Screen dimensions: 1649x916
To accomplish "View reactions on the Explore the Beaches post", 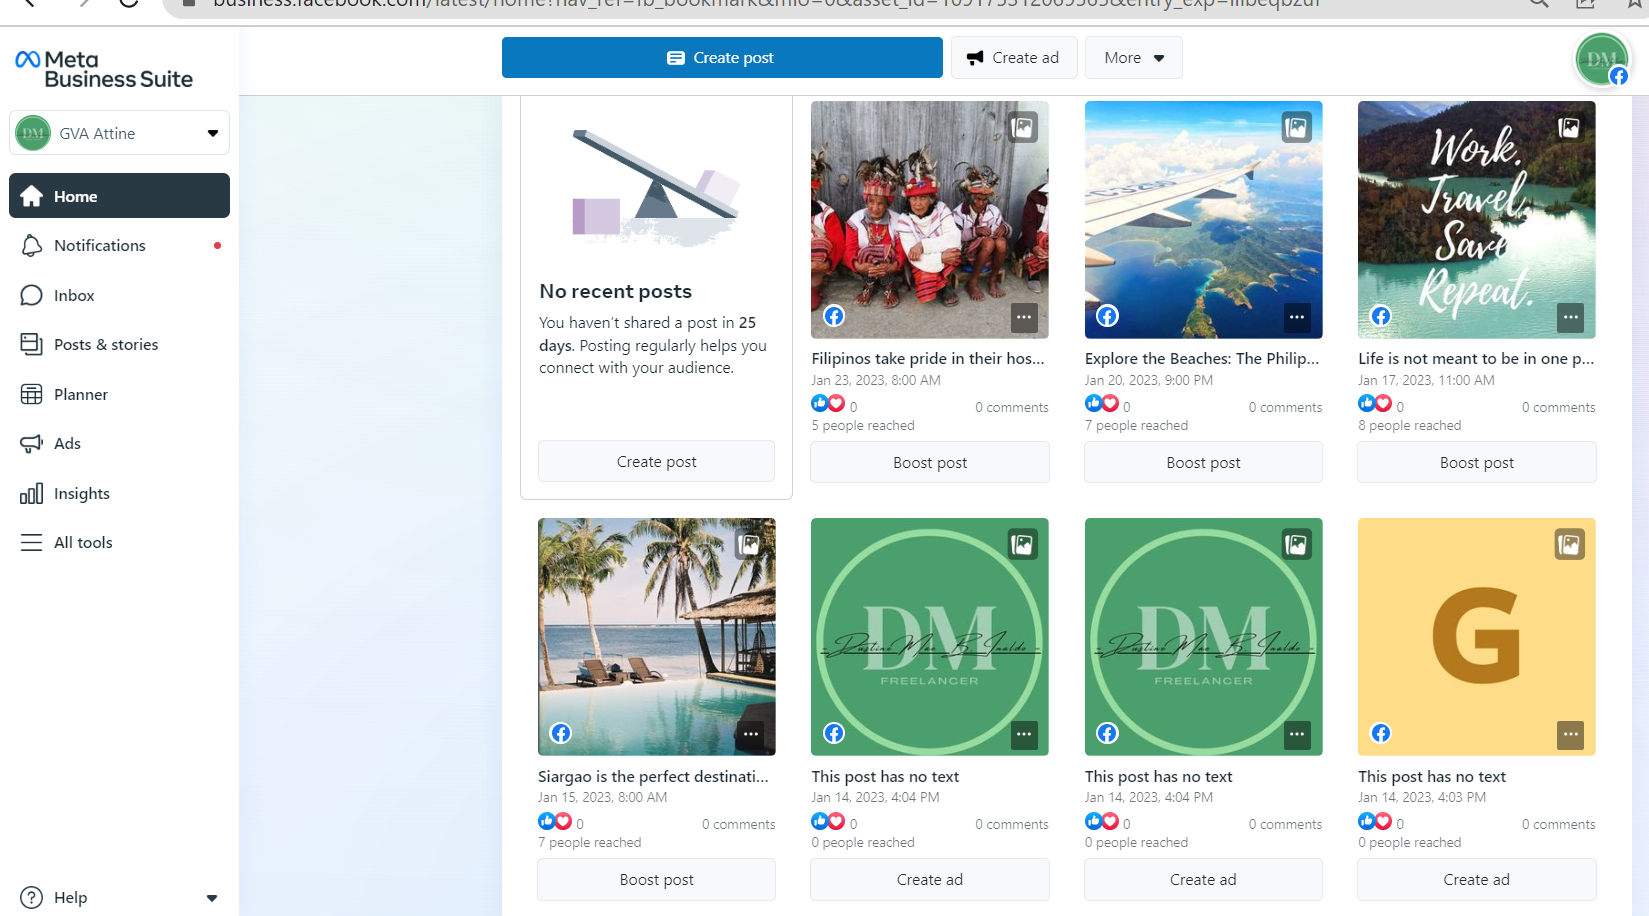I will pyautogui.click(x=1108, y=405).
